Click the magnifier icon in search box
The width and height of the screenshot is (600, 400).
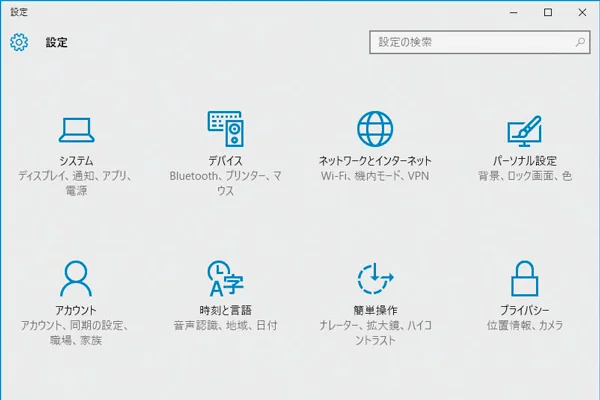pos(580,42)
